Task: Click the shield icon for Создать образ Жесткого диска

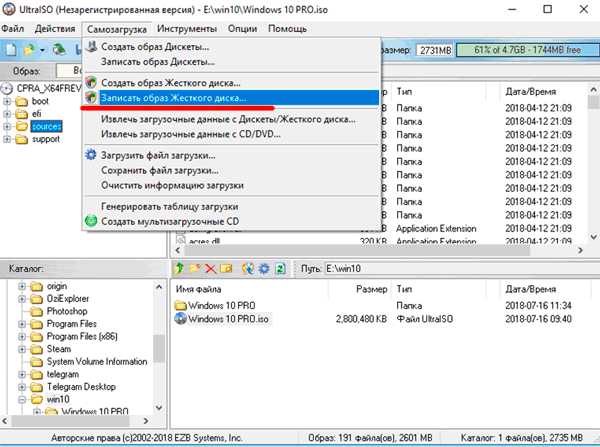Action: 91,82
